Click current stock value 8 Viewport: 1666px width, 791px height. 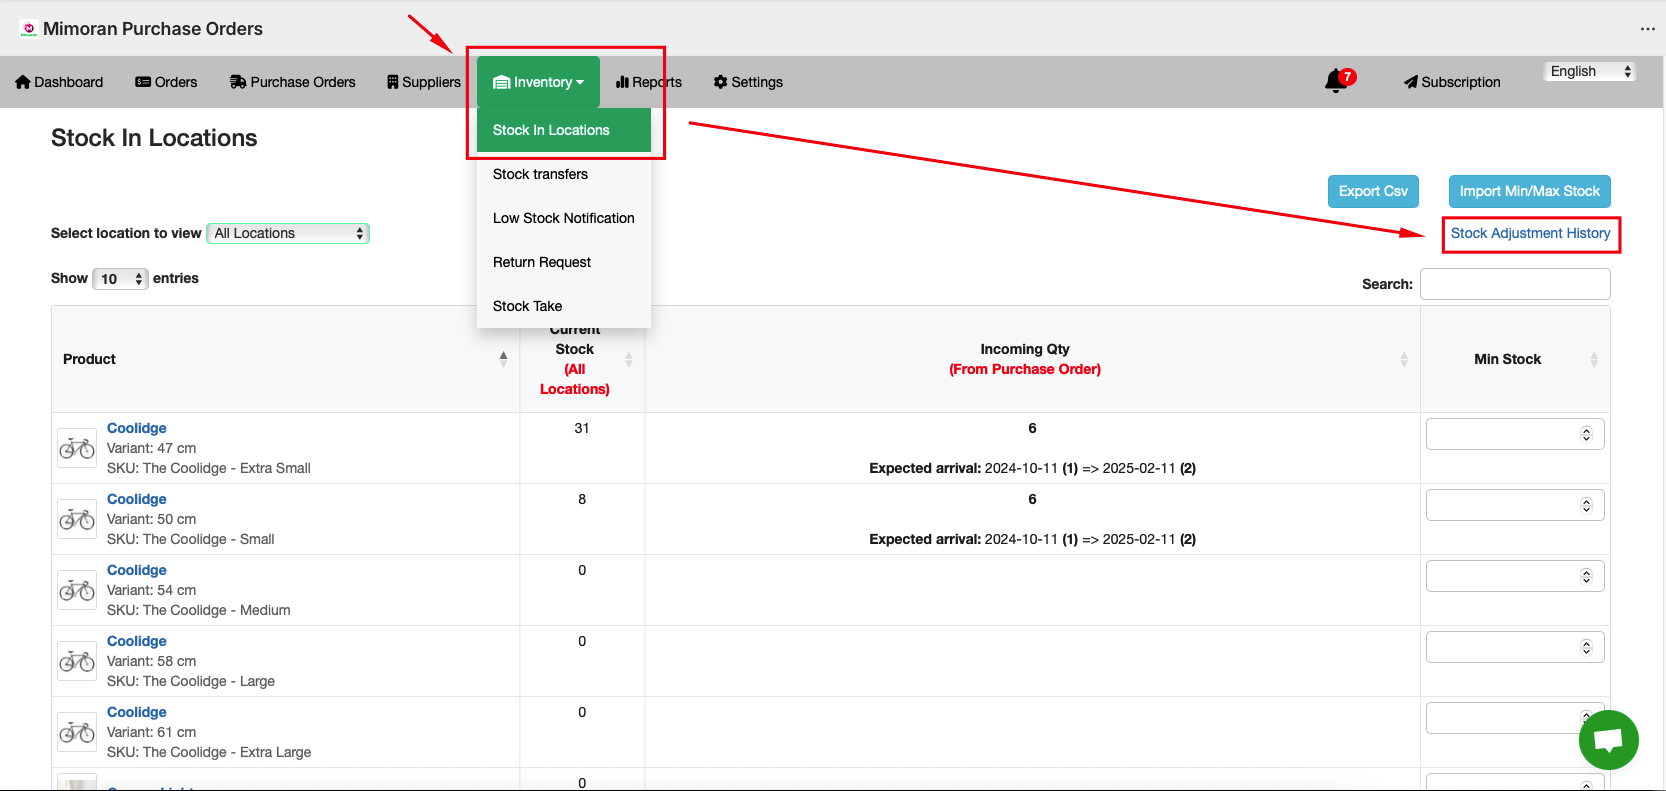click(x=582, y=499)
